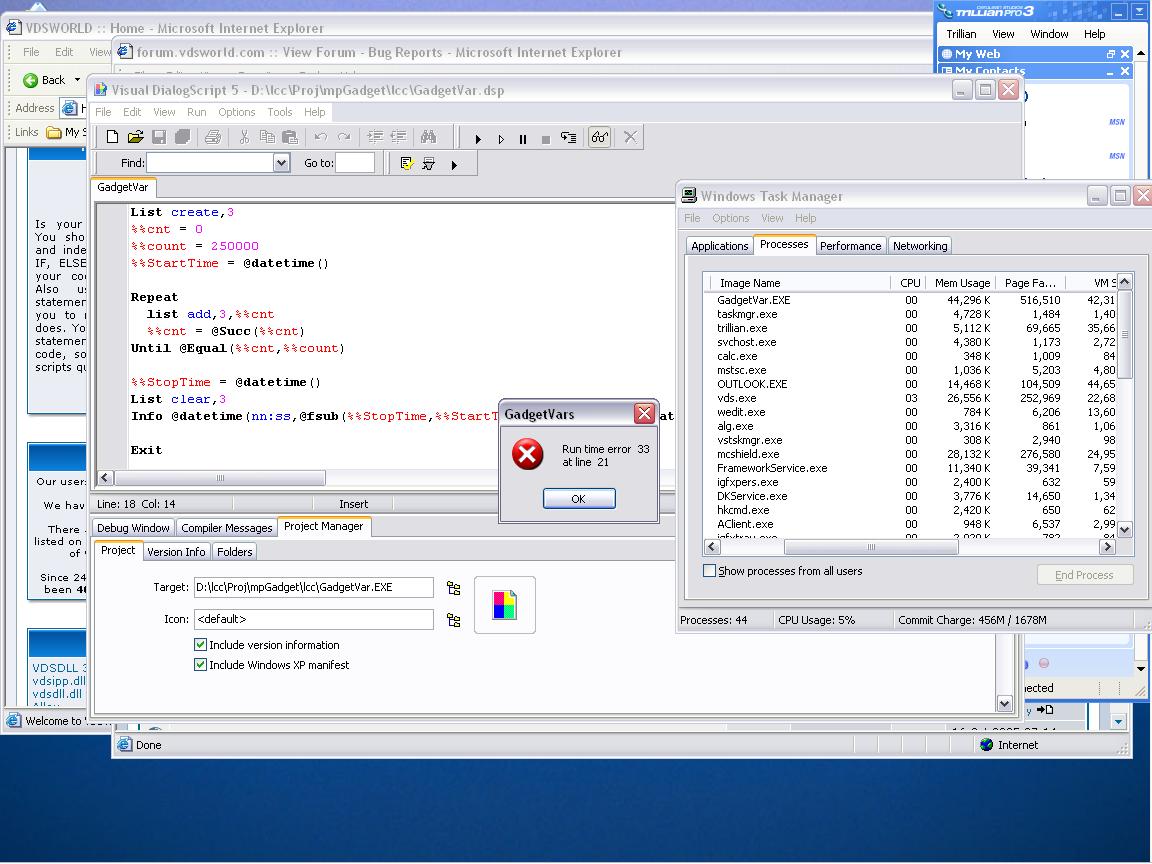Image resolution: width=1152 pixels, height=864 pixels.
Task: Select the Debug Window tab
Action: 133,528
